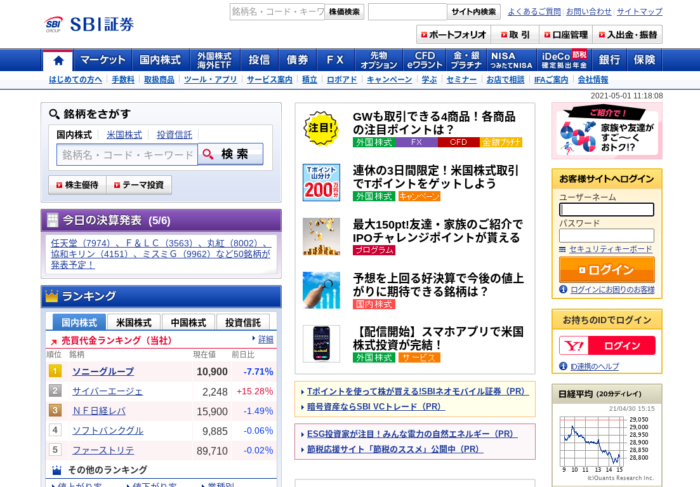Click the orange ログイン button

607,270
